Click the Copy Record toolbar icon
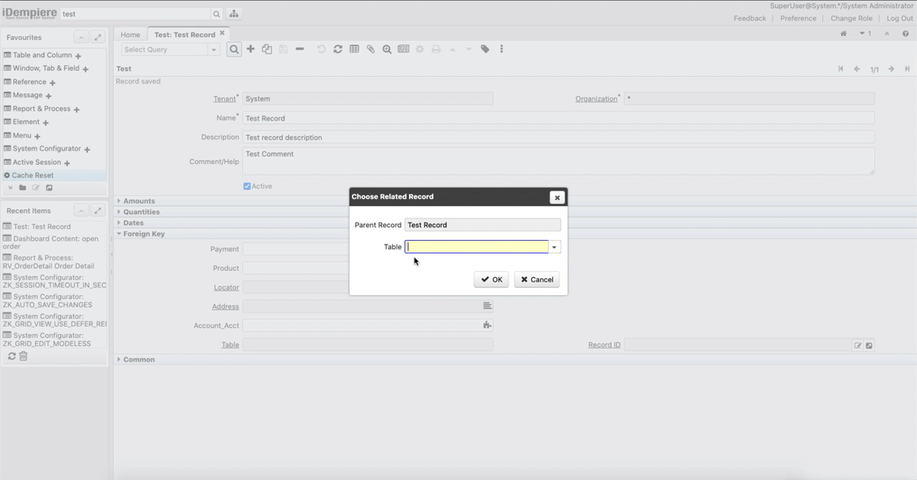 coord(267,49)
